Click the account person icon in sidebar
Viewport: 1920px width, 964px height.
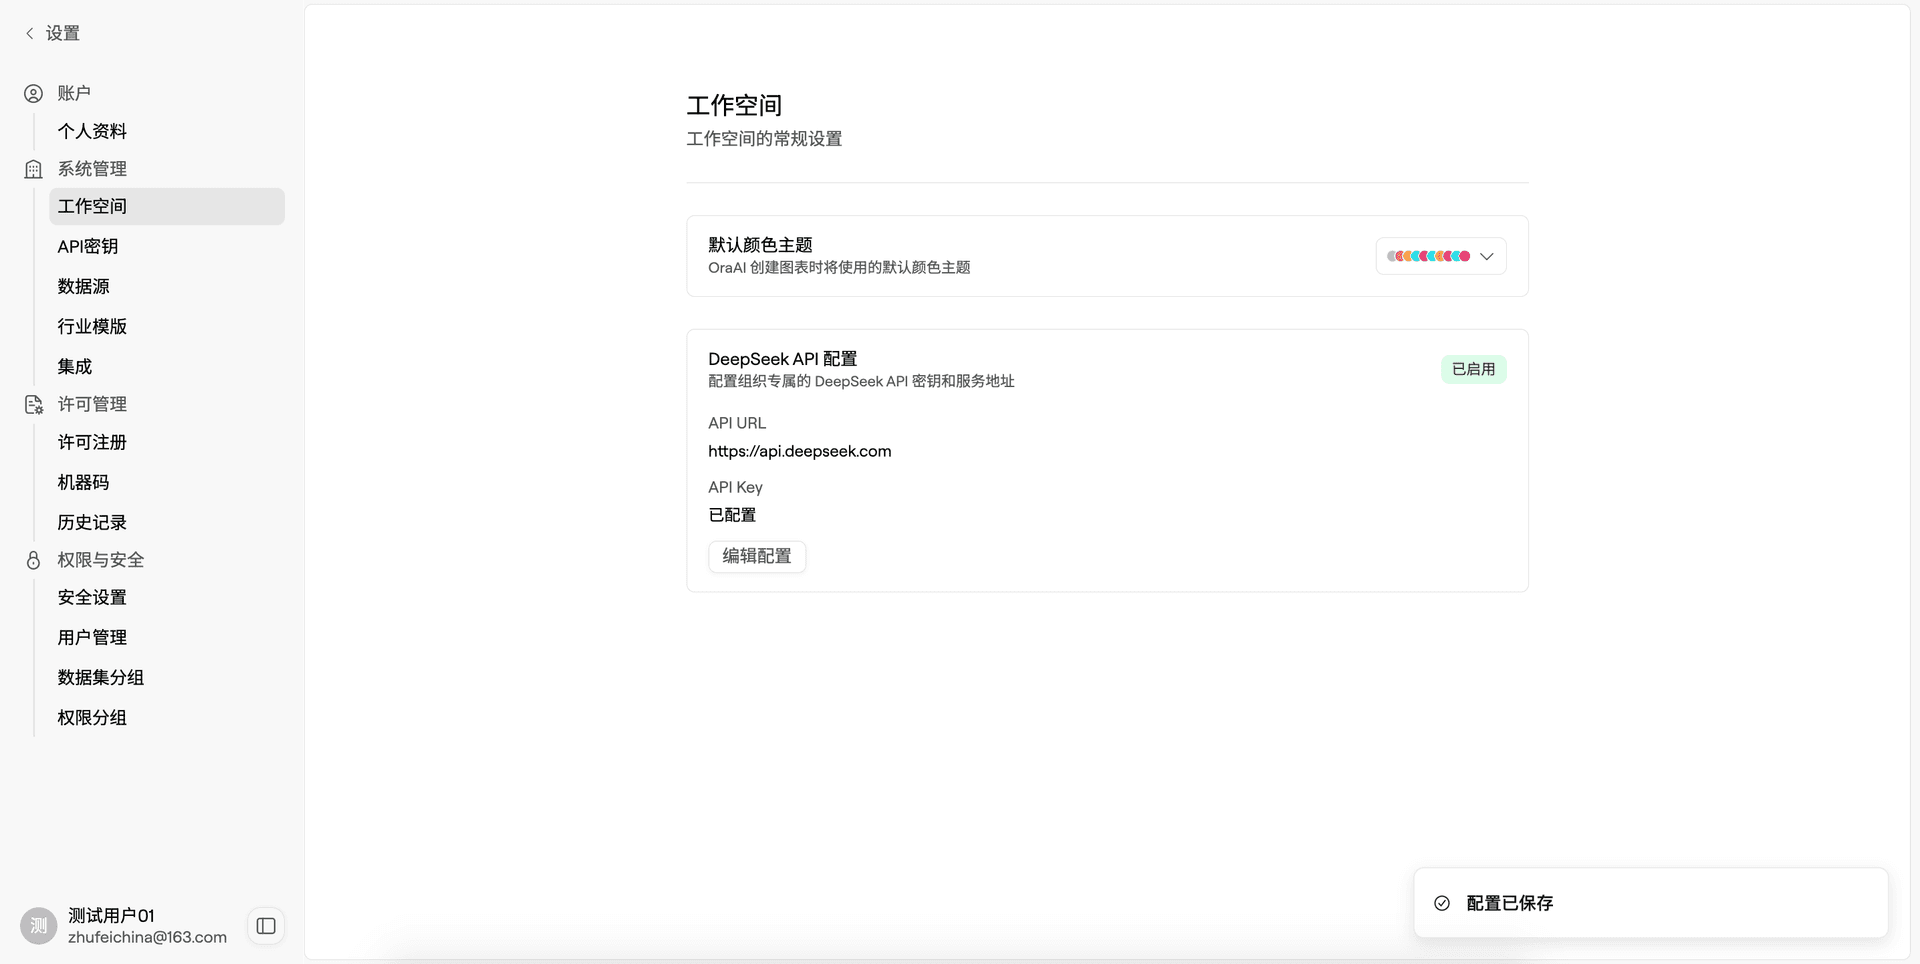[x=33, y=93]
